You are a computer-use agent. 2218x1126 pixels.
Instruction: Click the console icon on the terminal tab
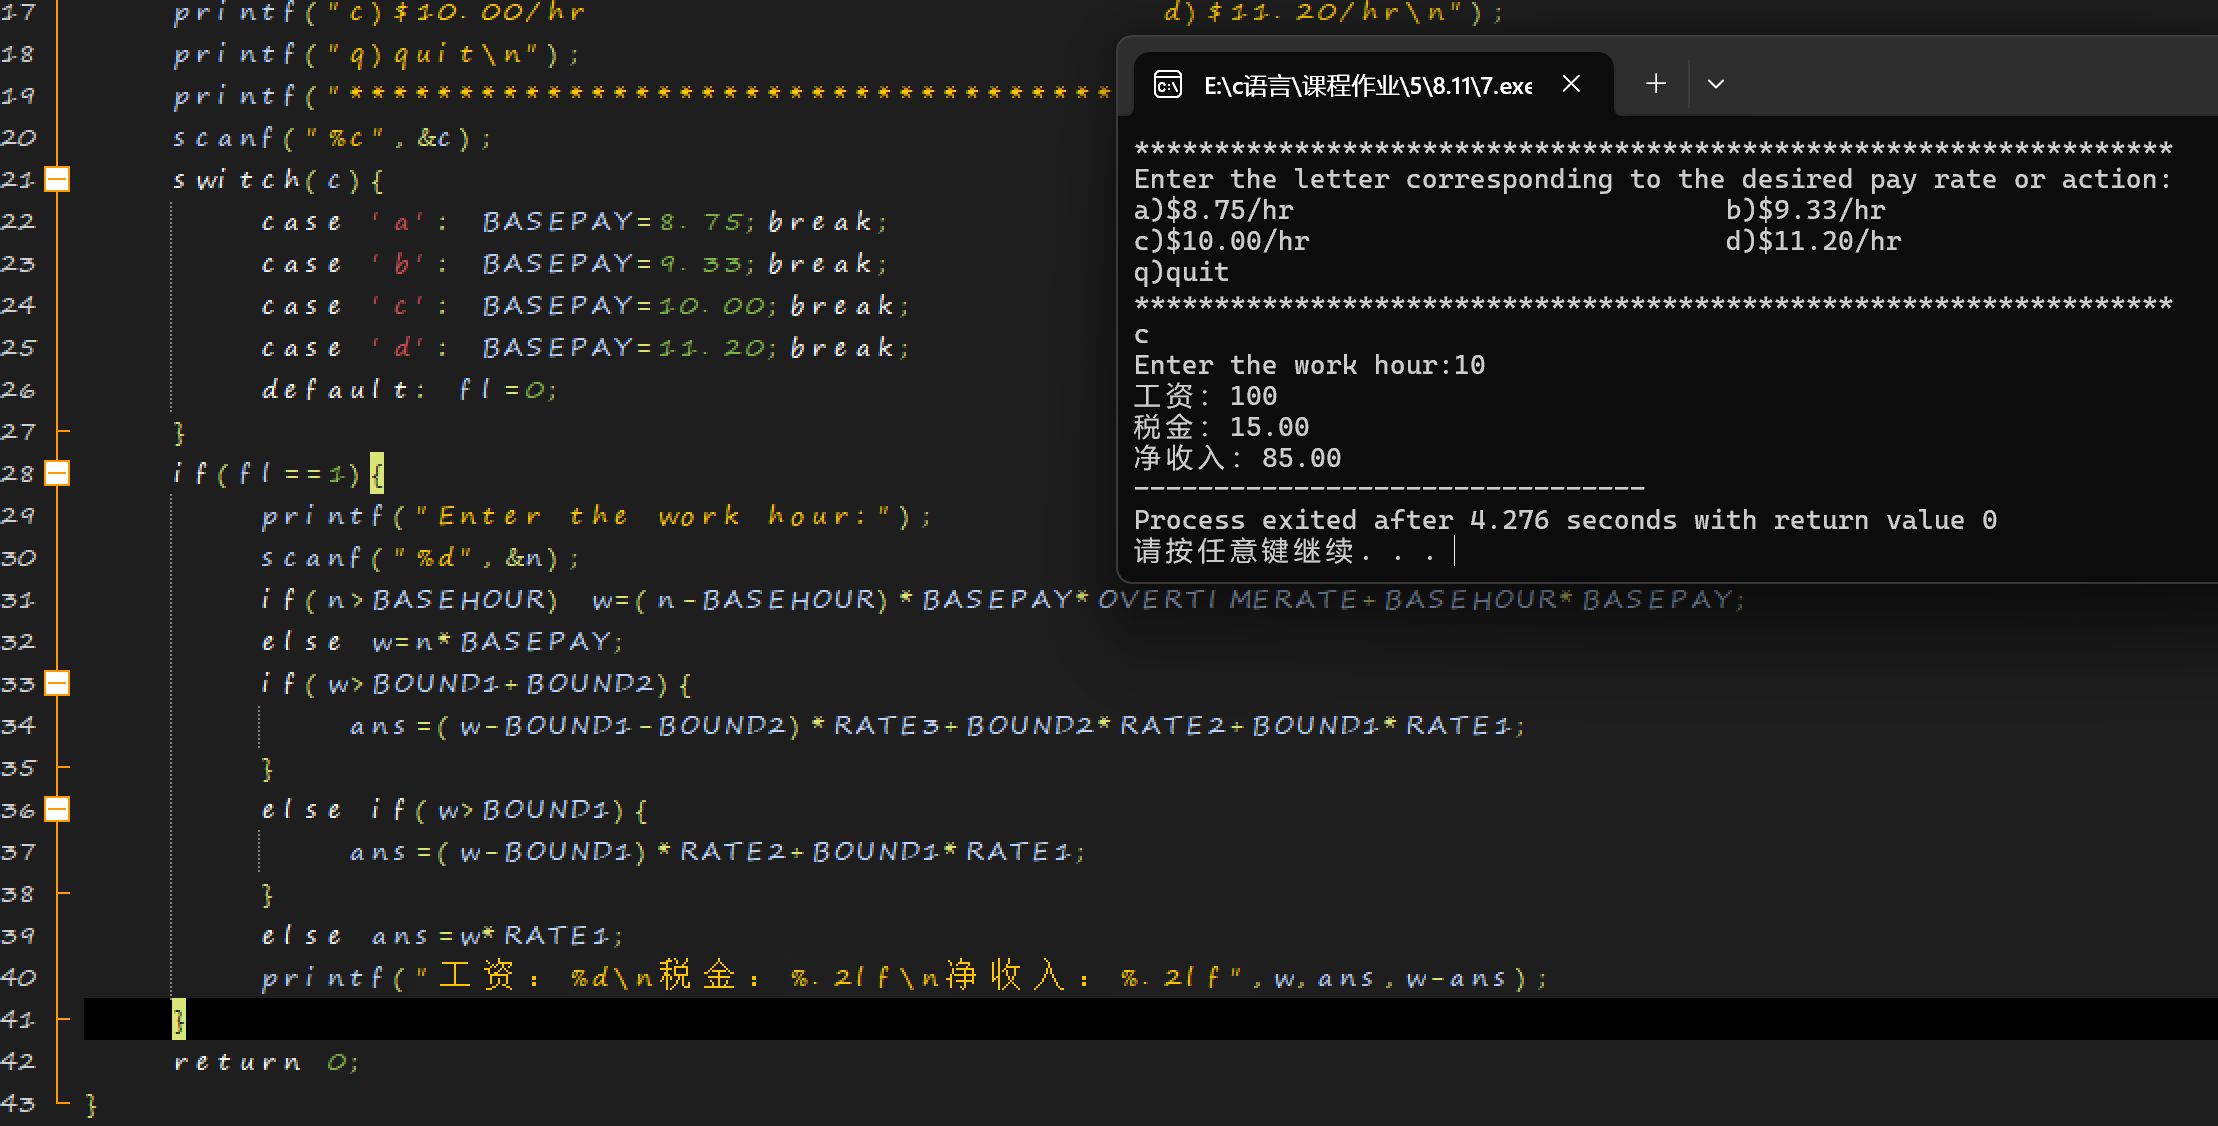(1167, 85)
